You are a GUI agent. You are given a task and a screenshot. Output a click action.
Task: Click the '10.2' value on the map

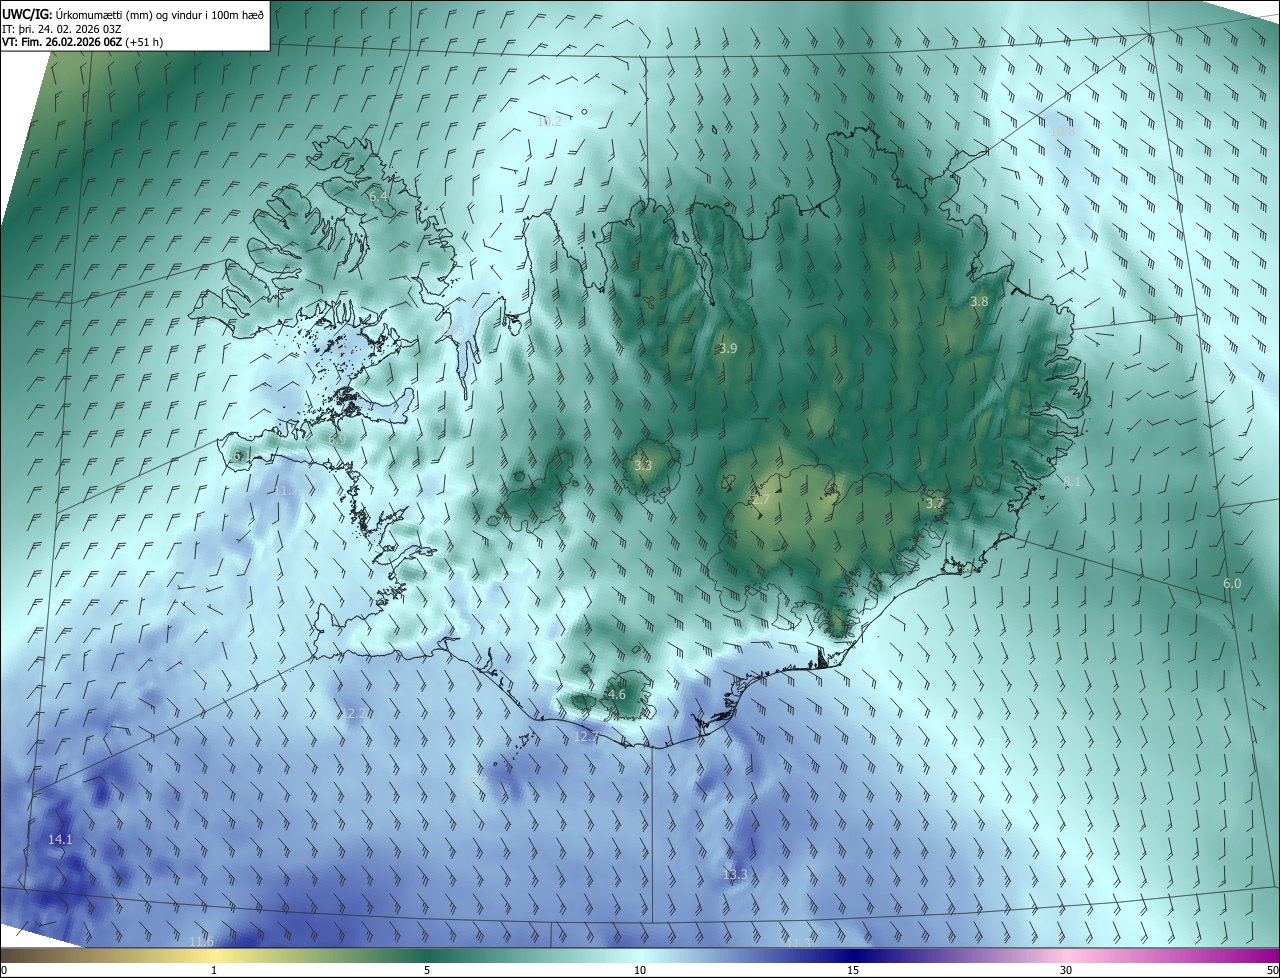pyautogui.click(x=549, y=121)
